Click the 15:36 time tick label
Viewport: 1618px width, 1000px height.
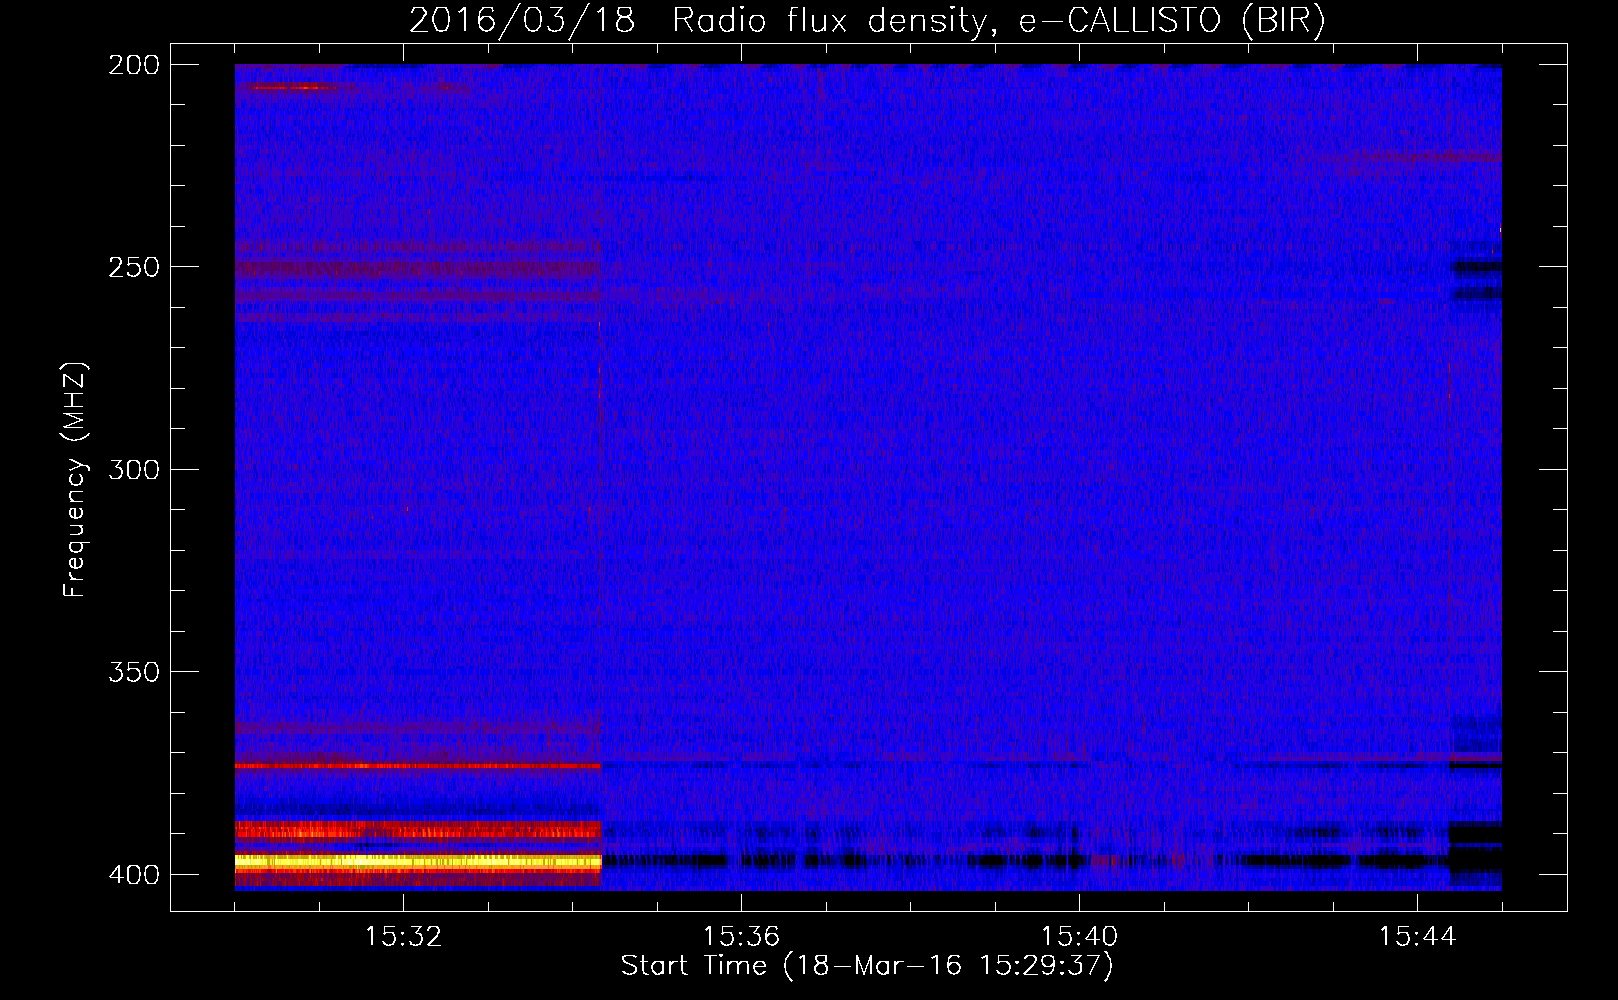click(741, 937)
